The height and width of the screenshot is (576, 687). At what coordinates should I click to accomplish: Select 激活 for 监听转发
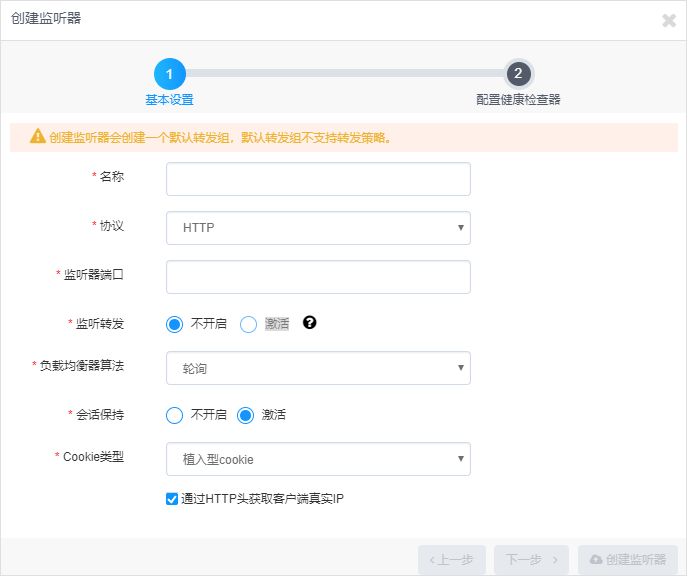coord(249,324)
